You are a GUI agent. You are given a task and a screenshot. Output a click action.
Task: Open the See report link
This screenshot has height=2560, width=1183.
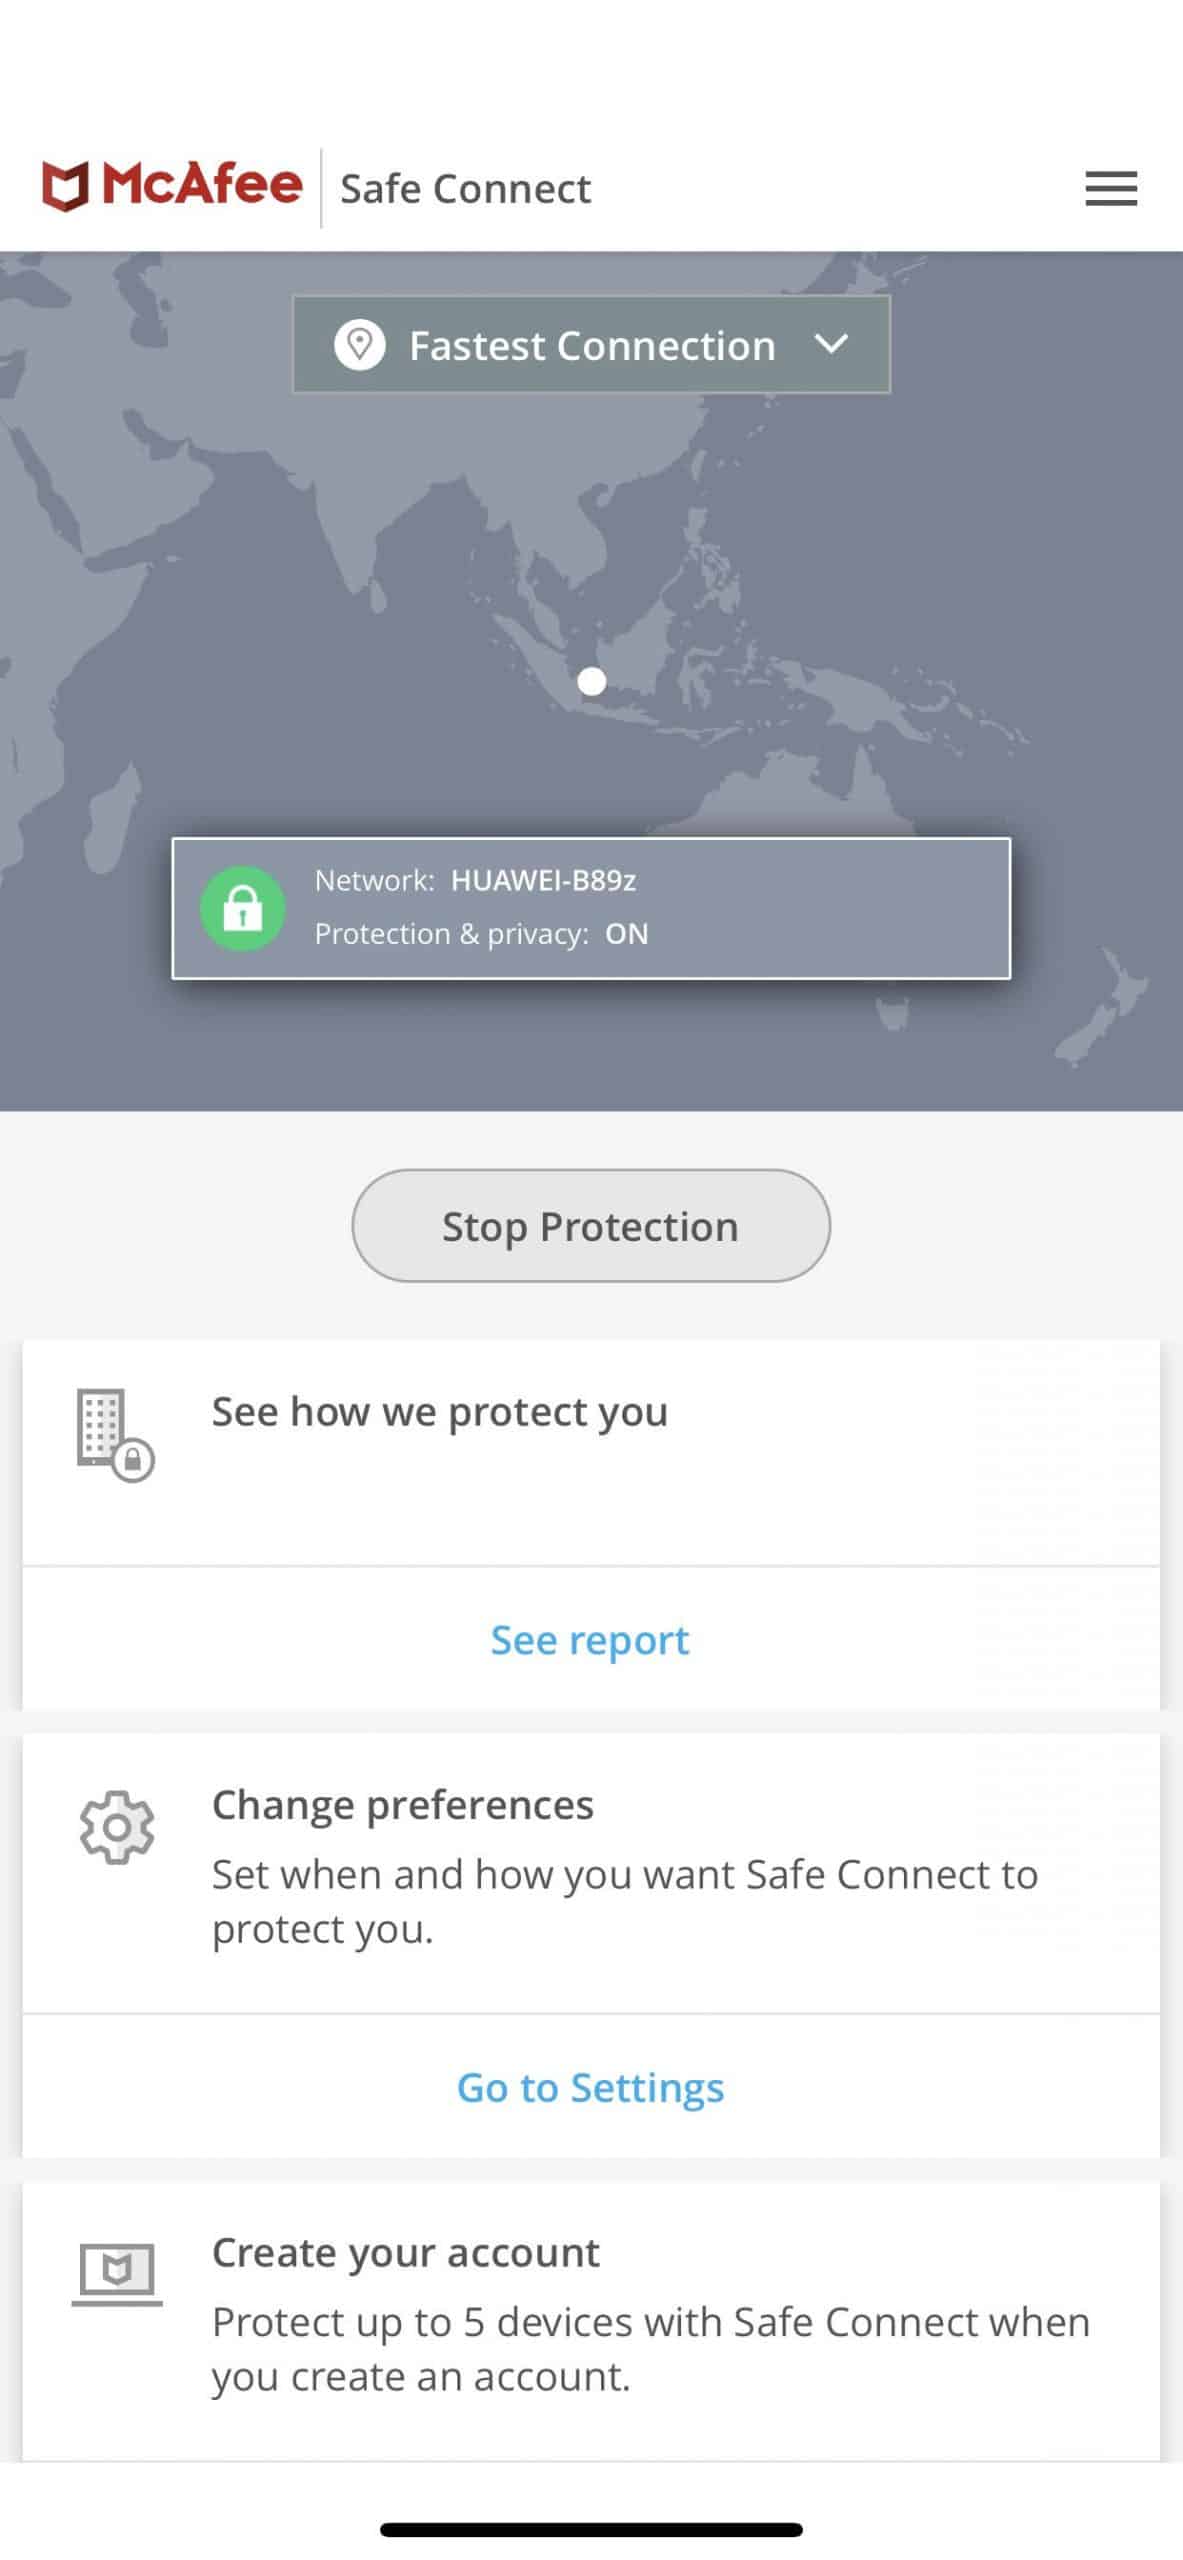point(589,1640)
